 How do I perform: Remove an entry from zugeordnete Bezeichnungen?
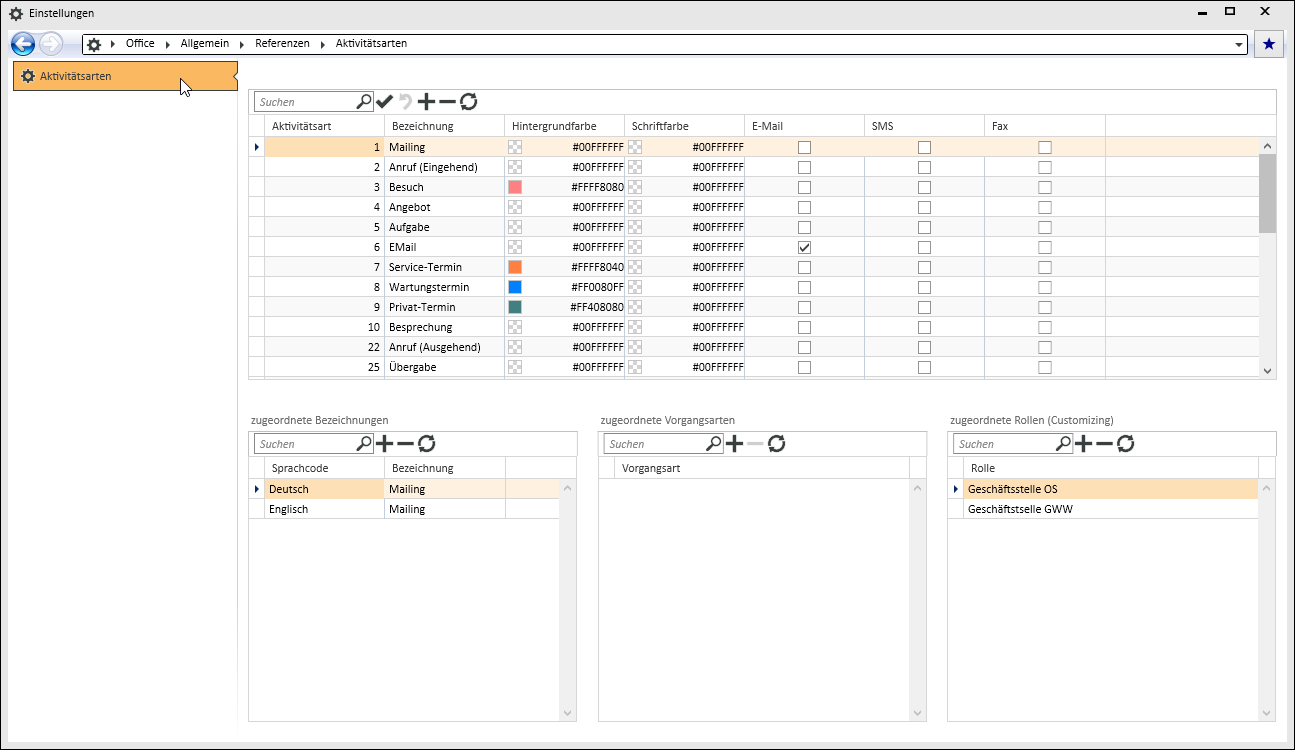[x=404, y=443]
